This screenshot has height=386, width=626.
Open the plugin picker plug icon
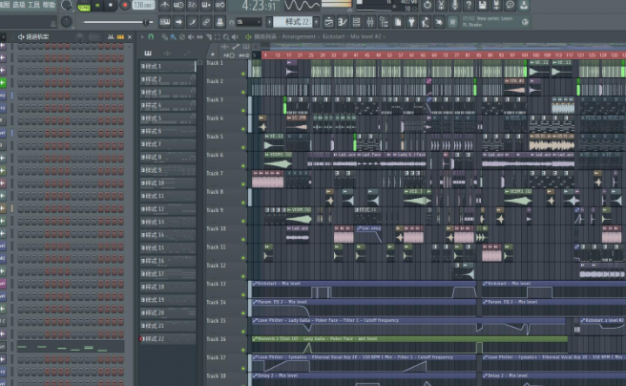(411, 22)
